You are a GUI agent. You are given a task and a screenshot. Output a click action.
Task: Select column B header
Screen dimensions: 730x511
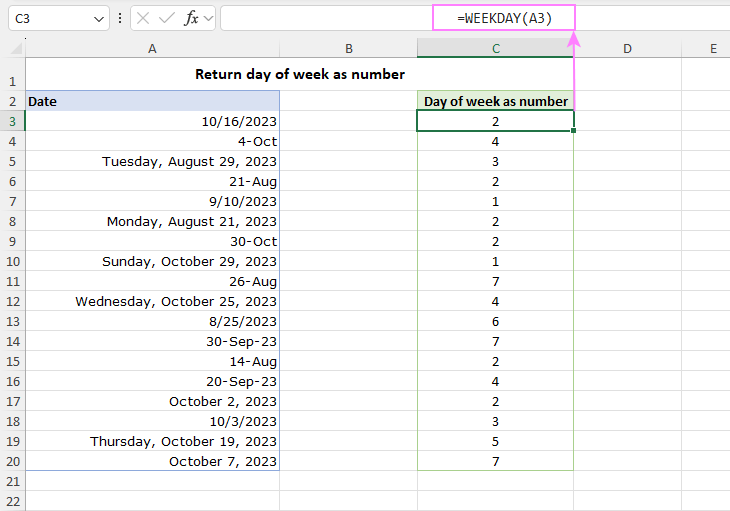click(x=349, y=48)
